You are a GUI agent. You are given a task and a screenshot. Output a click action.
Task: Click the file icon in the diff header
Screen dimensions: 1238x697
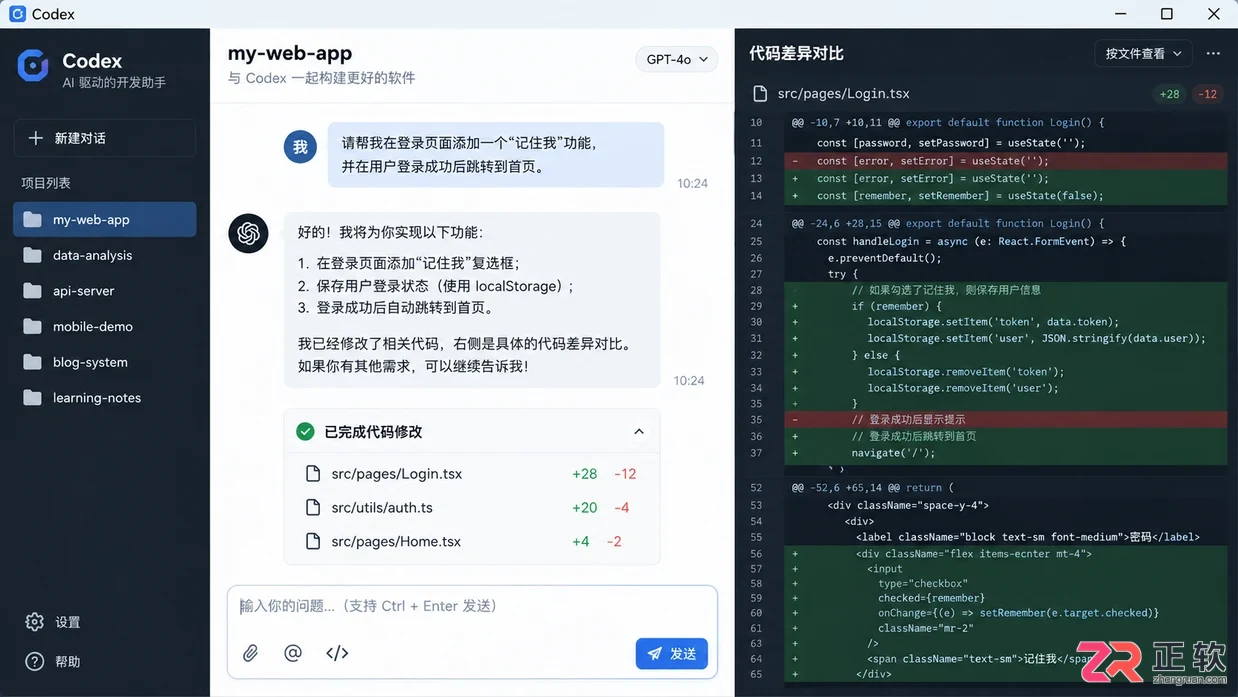click(x=760, y=94)
